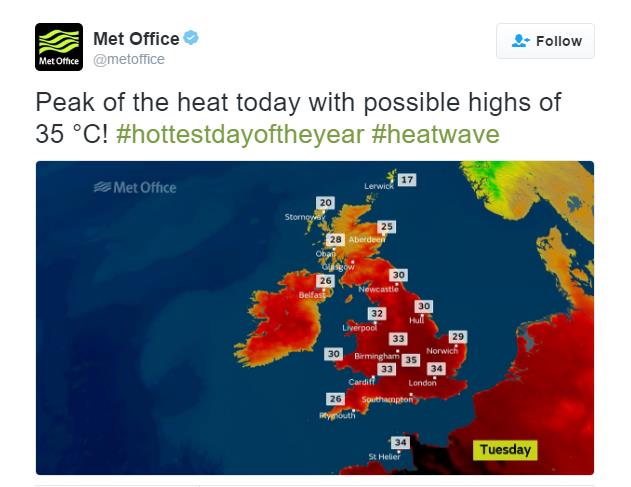Open the Met Office display name link
The image size is (631, 487).
point(136,39)
